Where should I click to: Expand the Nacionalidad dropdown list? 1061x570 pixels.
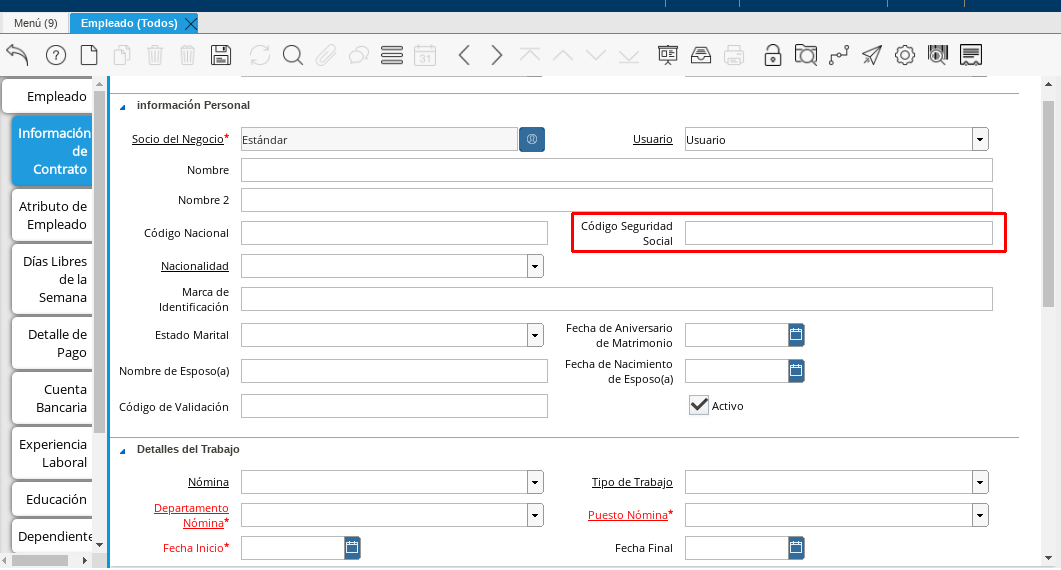pyautogui.click(x=535, y=266)
